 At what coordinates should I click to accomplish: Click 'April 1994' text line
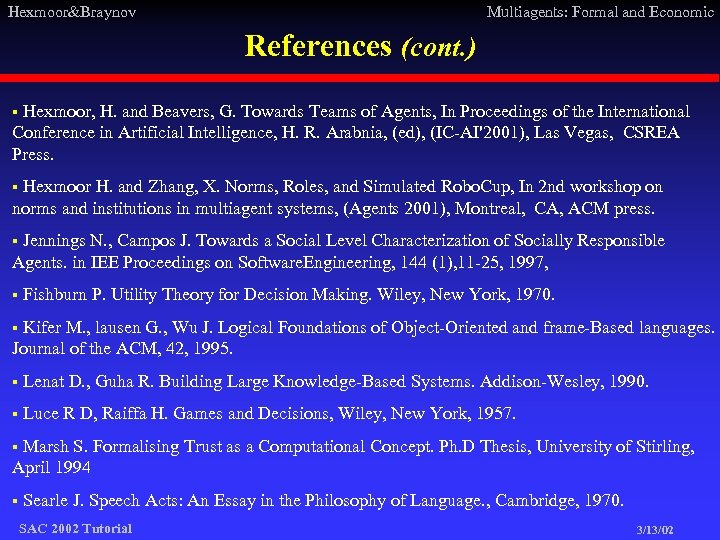point(51,468)
